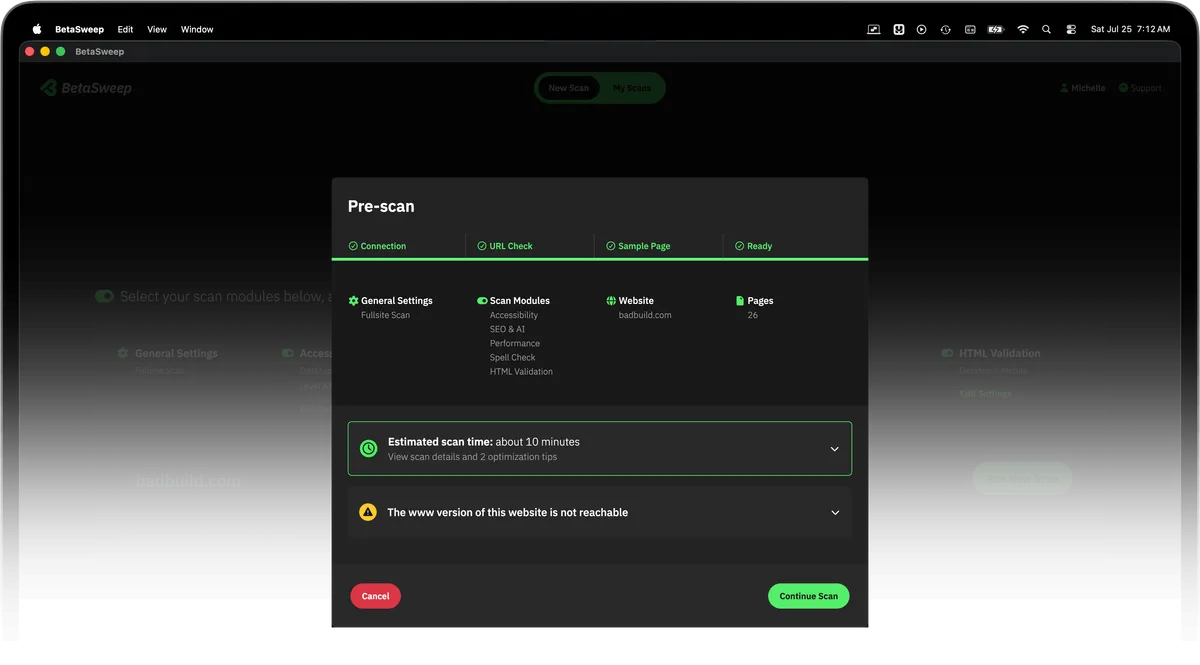Click the user icon beside Michelle
Viewport: 1200px width, 665px height.
pyautogui.click(x=1064, y=88)
